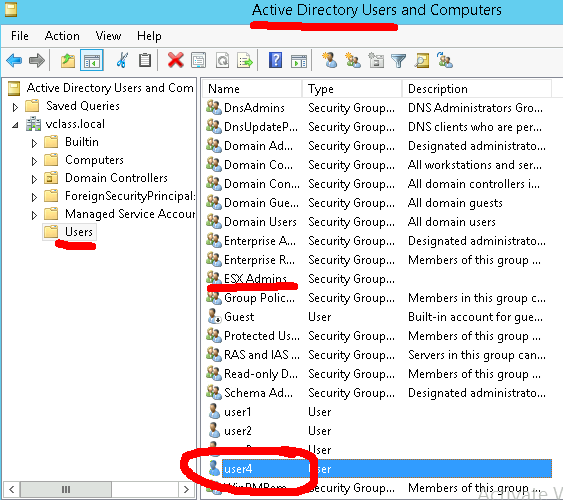Image resolution: width=563 pixels, height=500 pixels.
Task: Go back with the blue Back arrow
Action: tap(14, 60)
